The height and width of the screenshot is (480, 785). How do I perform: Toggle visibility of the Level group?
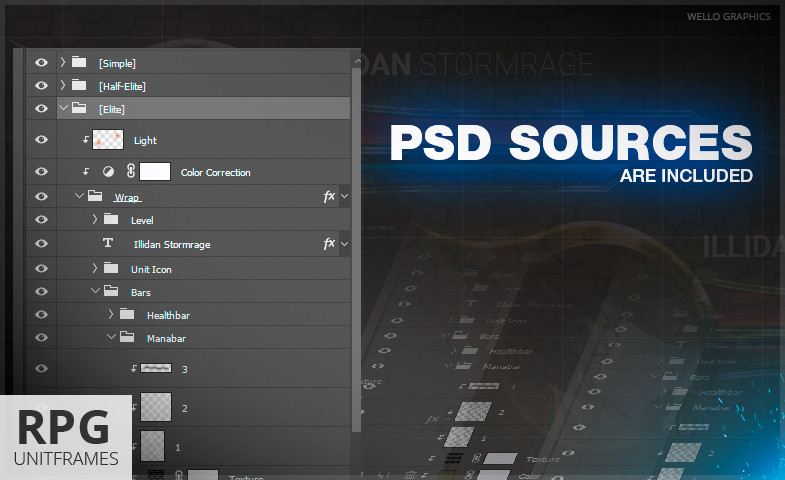pos(42,220)
